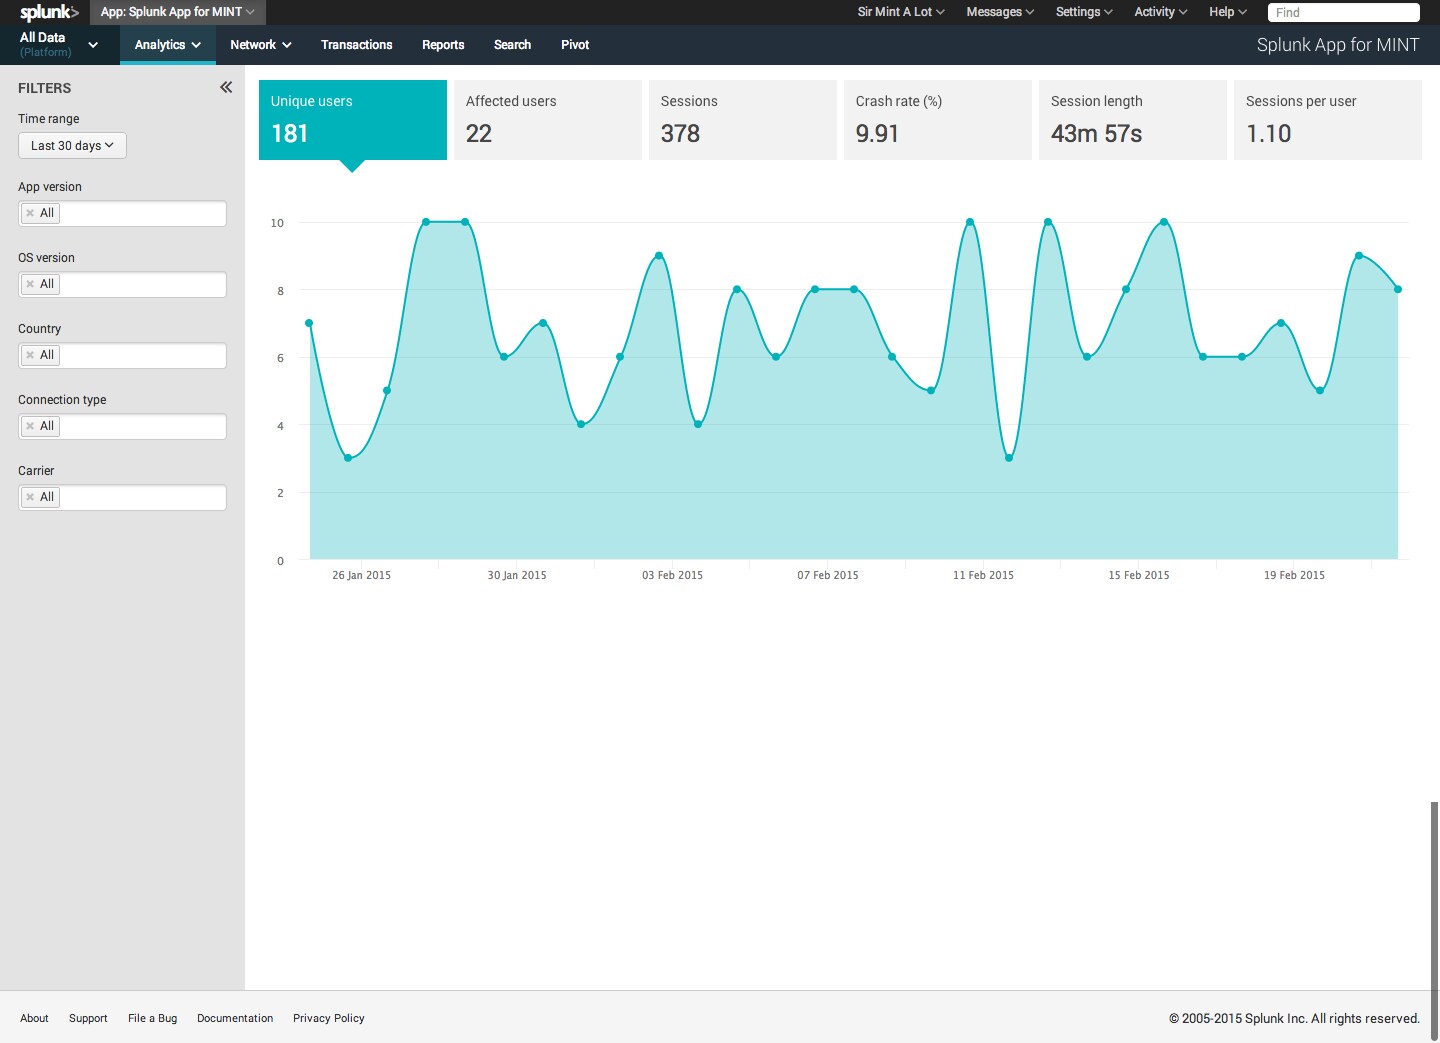Click the last chart data point at value 8

point(1398,289)
